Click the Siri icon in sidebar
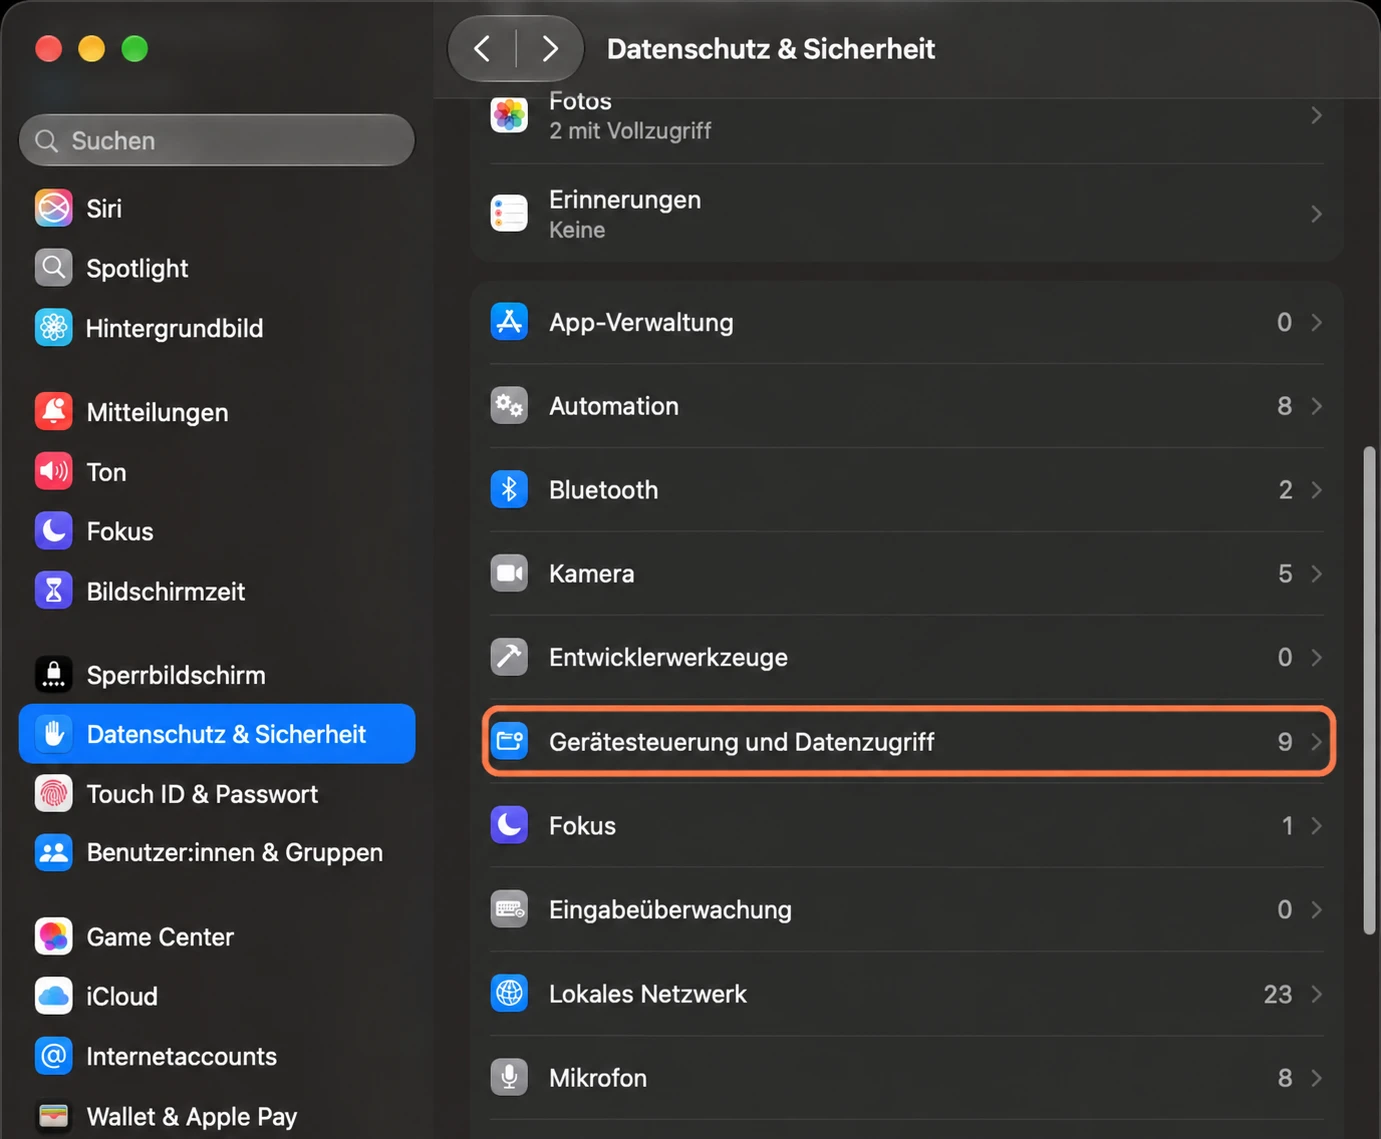Image resolution: width=1381 pixels, height=1139 pixels. click(x=54, y=208)
